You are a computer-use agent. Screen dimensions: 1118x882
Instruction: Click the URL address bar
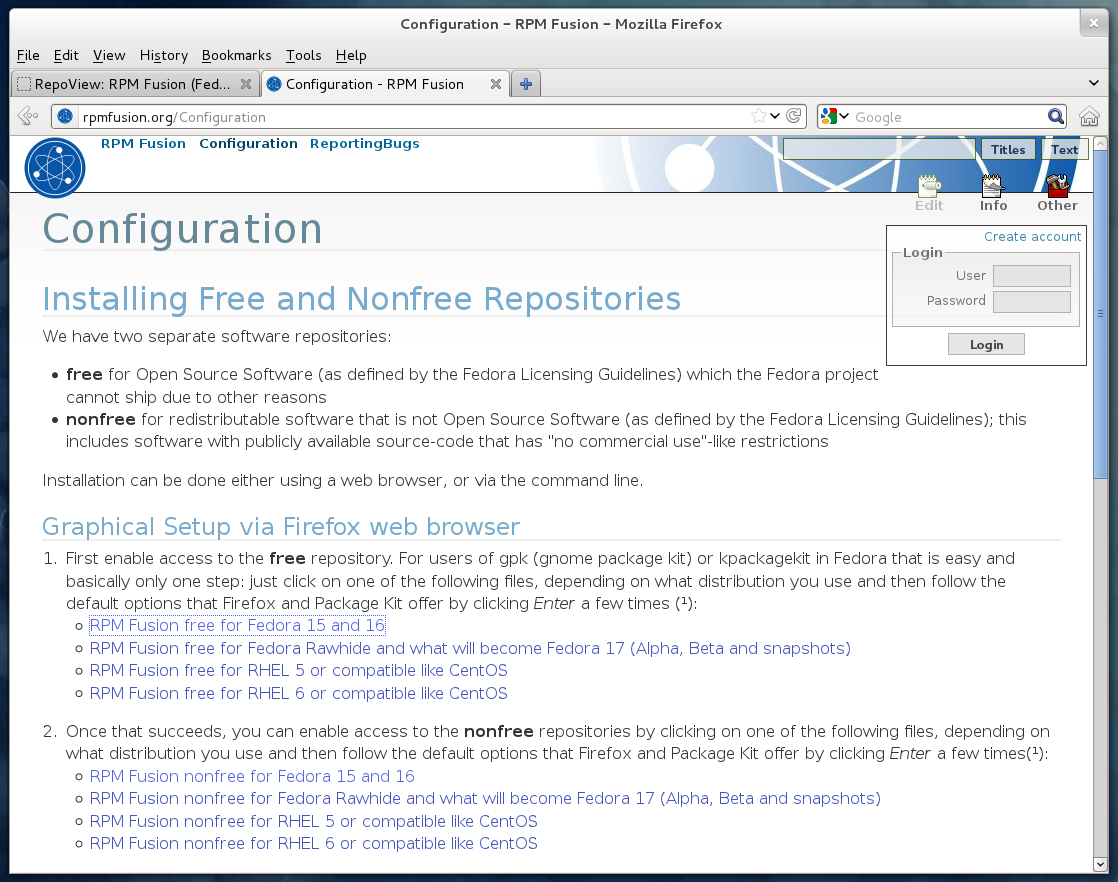pos(414,116)
